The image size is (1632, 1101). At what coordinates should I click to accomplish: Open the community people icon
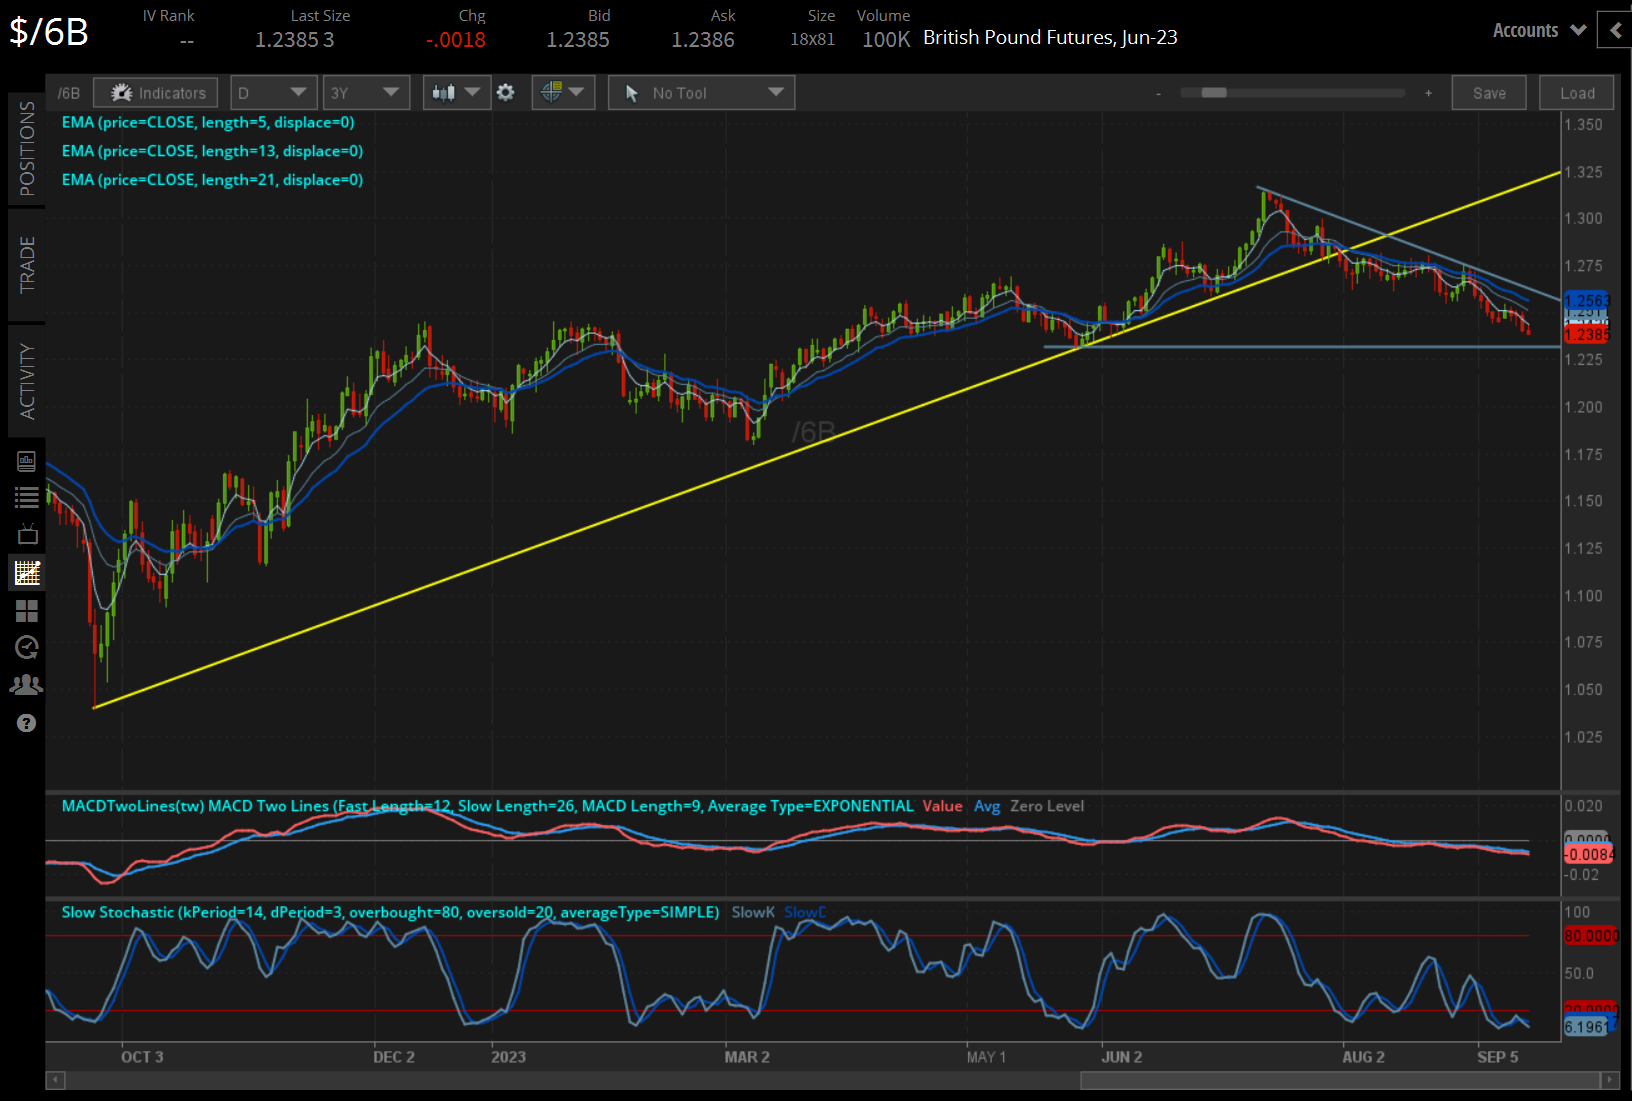click(x=26, y=684)
